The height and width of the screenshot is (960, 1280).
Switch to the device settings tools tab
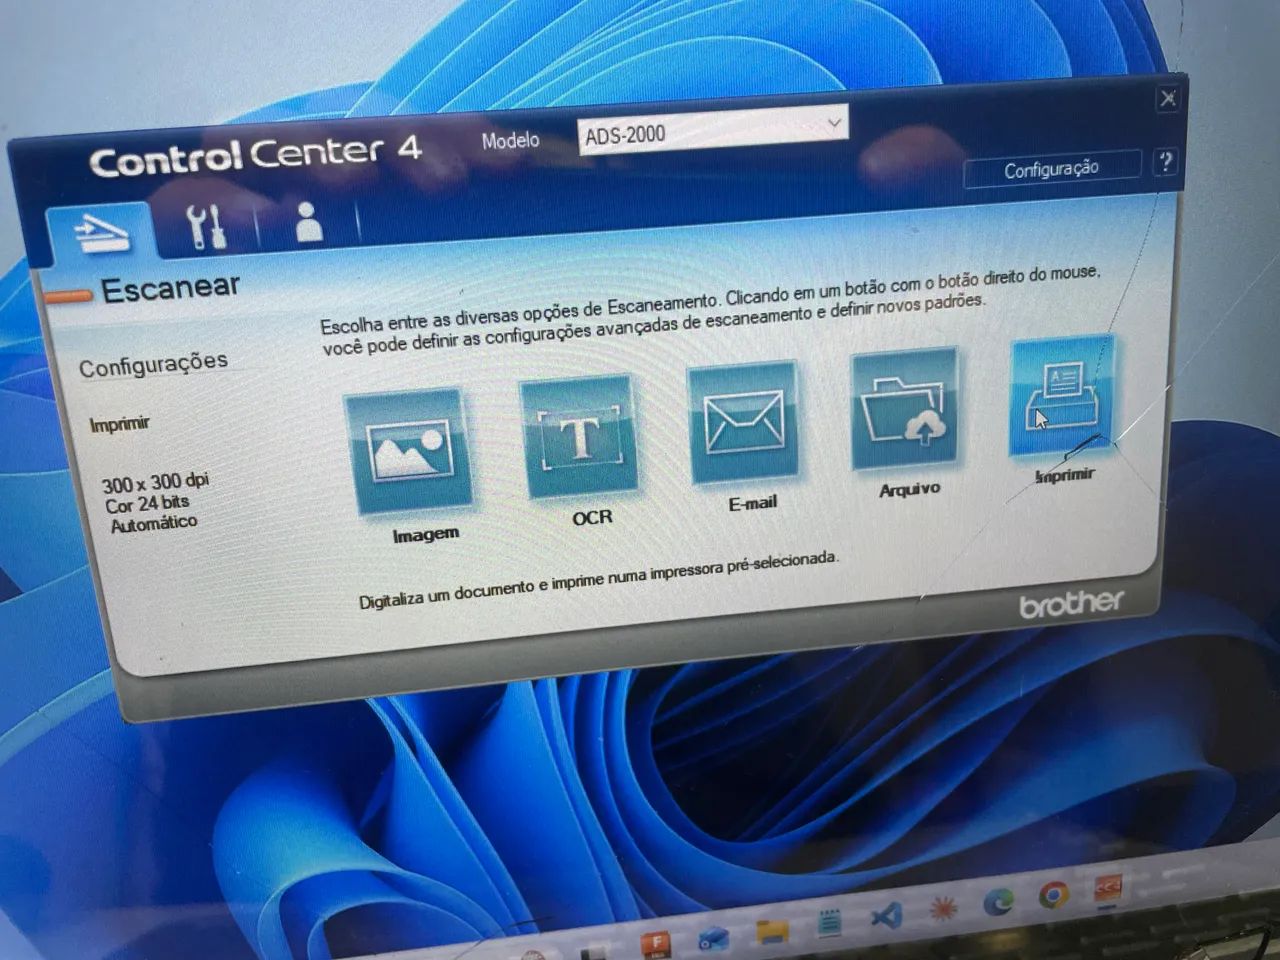point(207,226)
